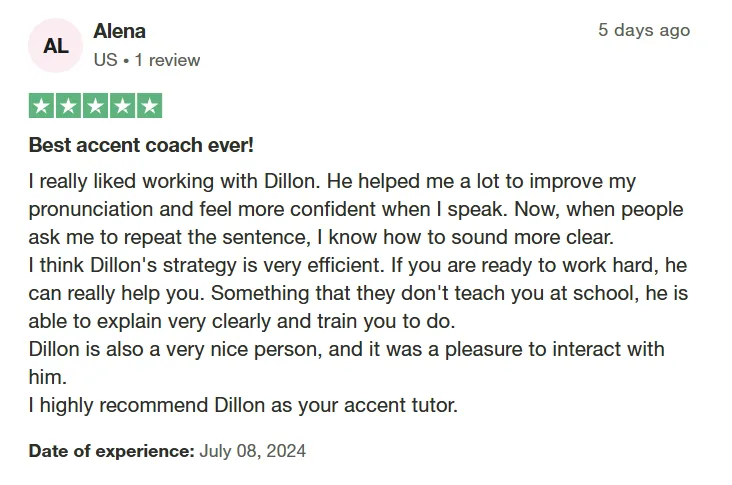Click the first green rating star

coord(42,105)
